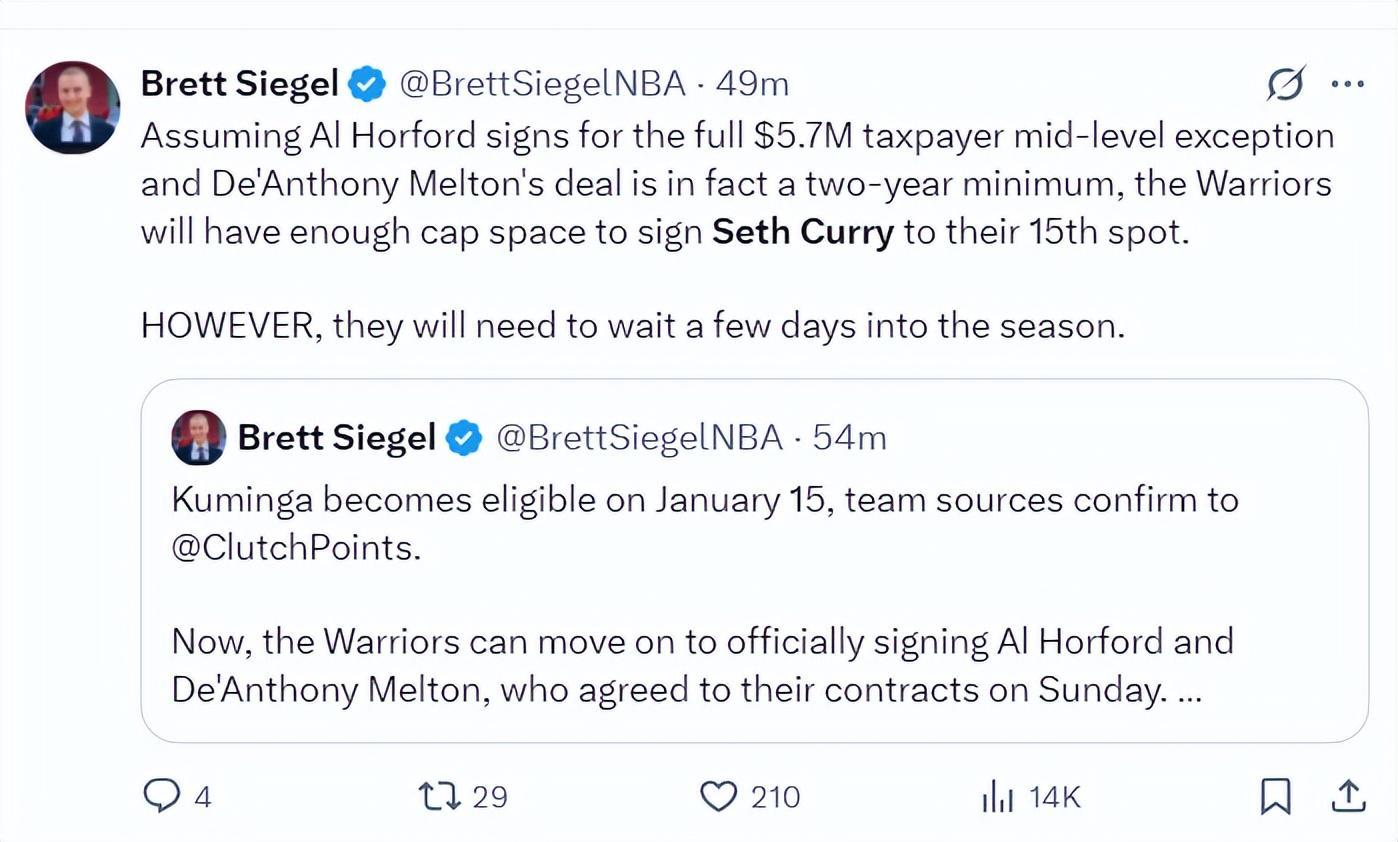Image resolution: width=1398 pixels, height=842 pixels.
Task: Click the 49m timestamp
Action: click(752, 85)
